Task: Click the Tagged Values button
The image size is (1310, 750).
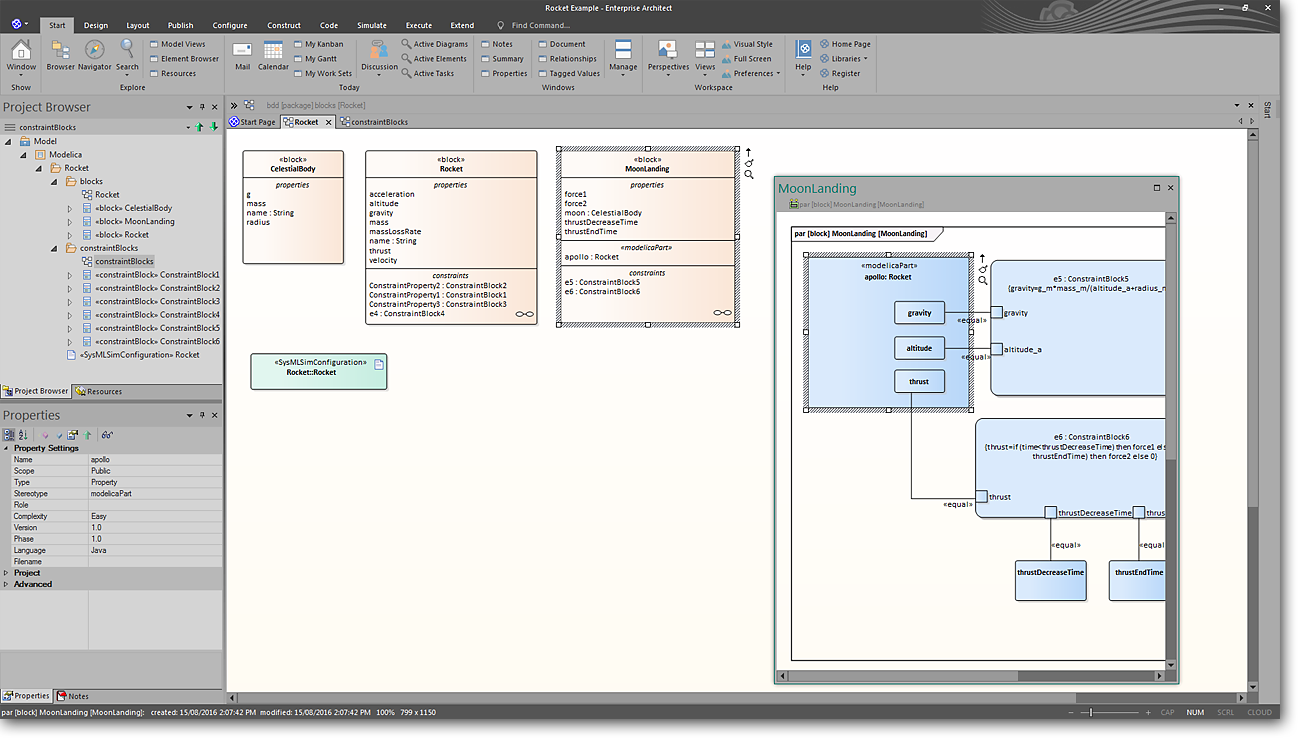Action: coord(574,73)
